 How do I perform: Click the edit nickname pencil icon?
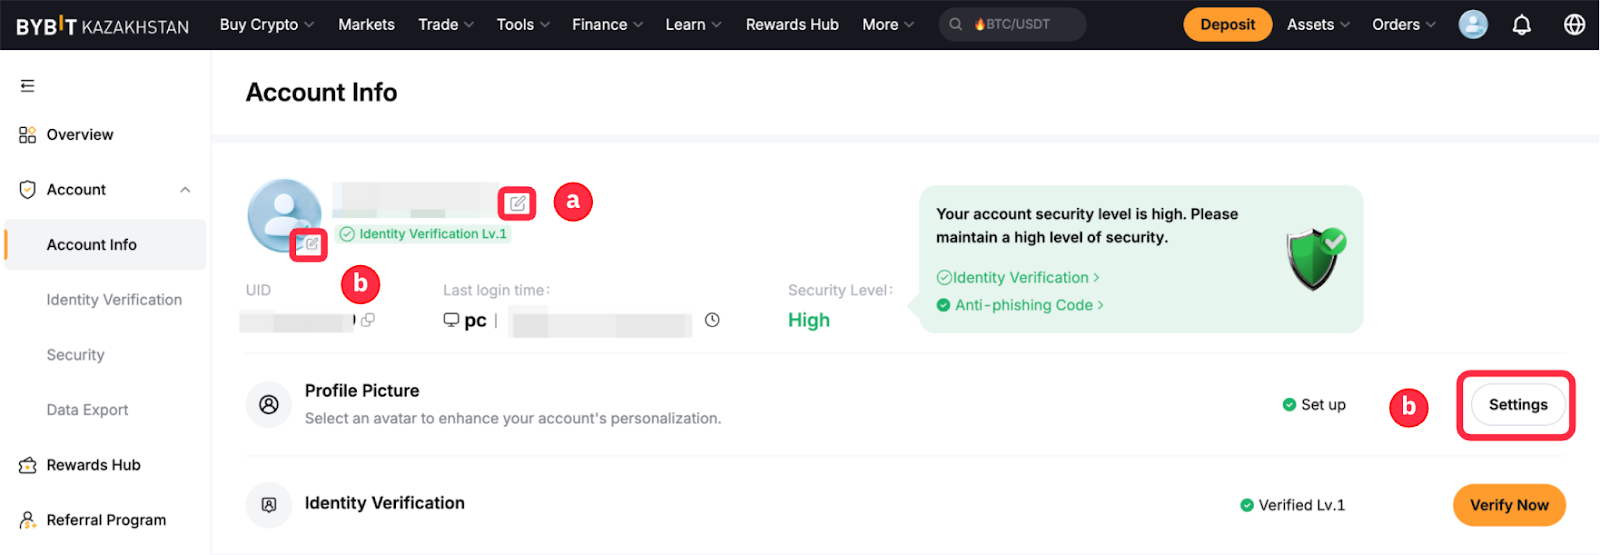click(x=517, y=204)
